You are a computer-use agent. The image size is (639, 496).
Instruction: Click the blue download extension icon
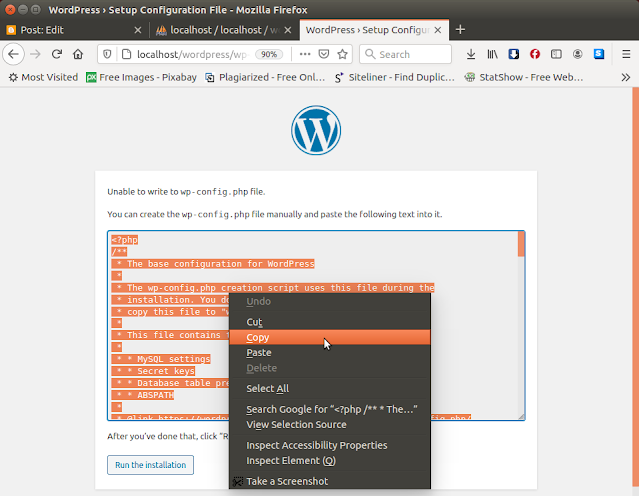pyautogui.click(x=513, y=54)
